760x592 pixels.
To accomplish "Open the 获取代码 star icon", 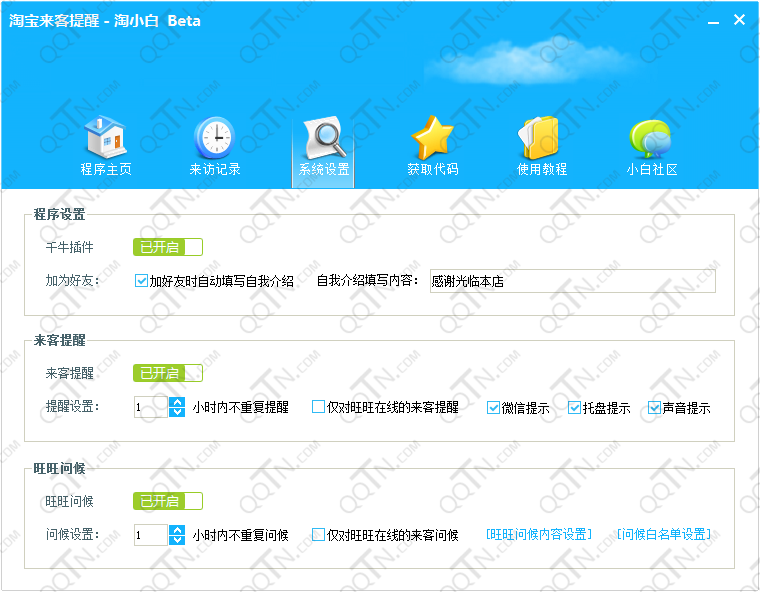I will point(432,139).
